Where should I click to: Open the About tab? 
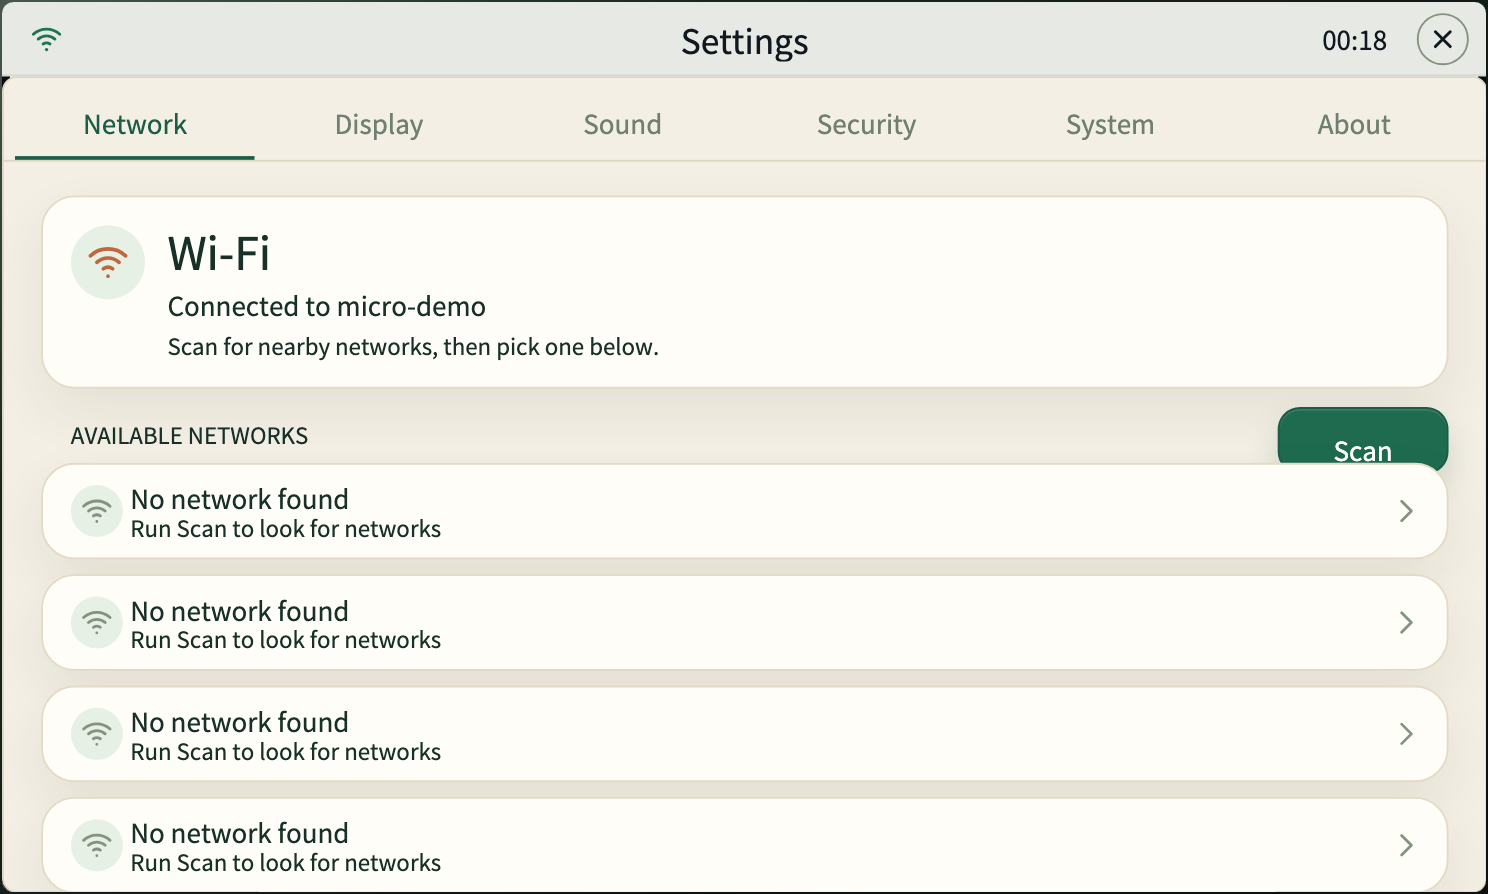tap(1354, 125)
